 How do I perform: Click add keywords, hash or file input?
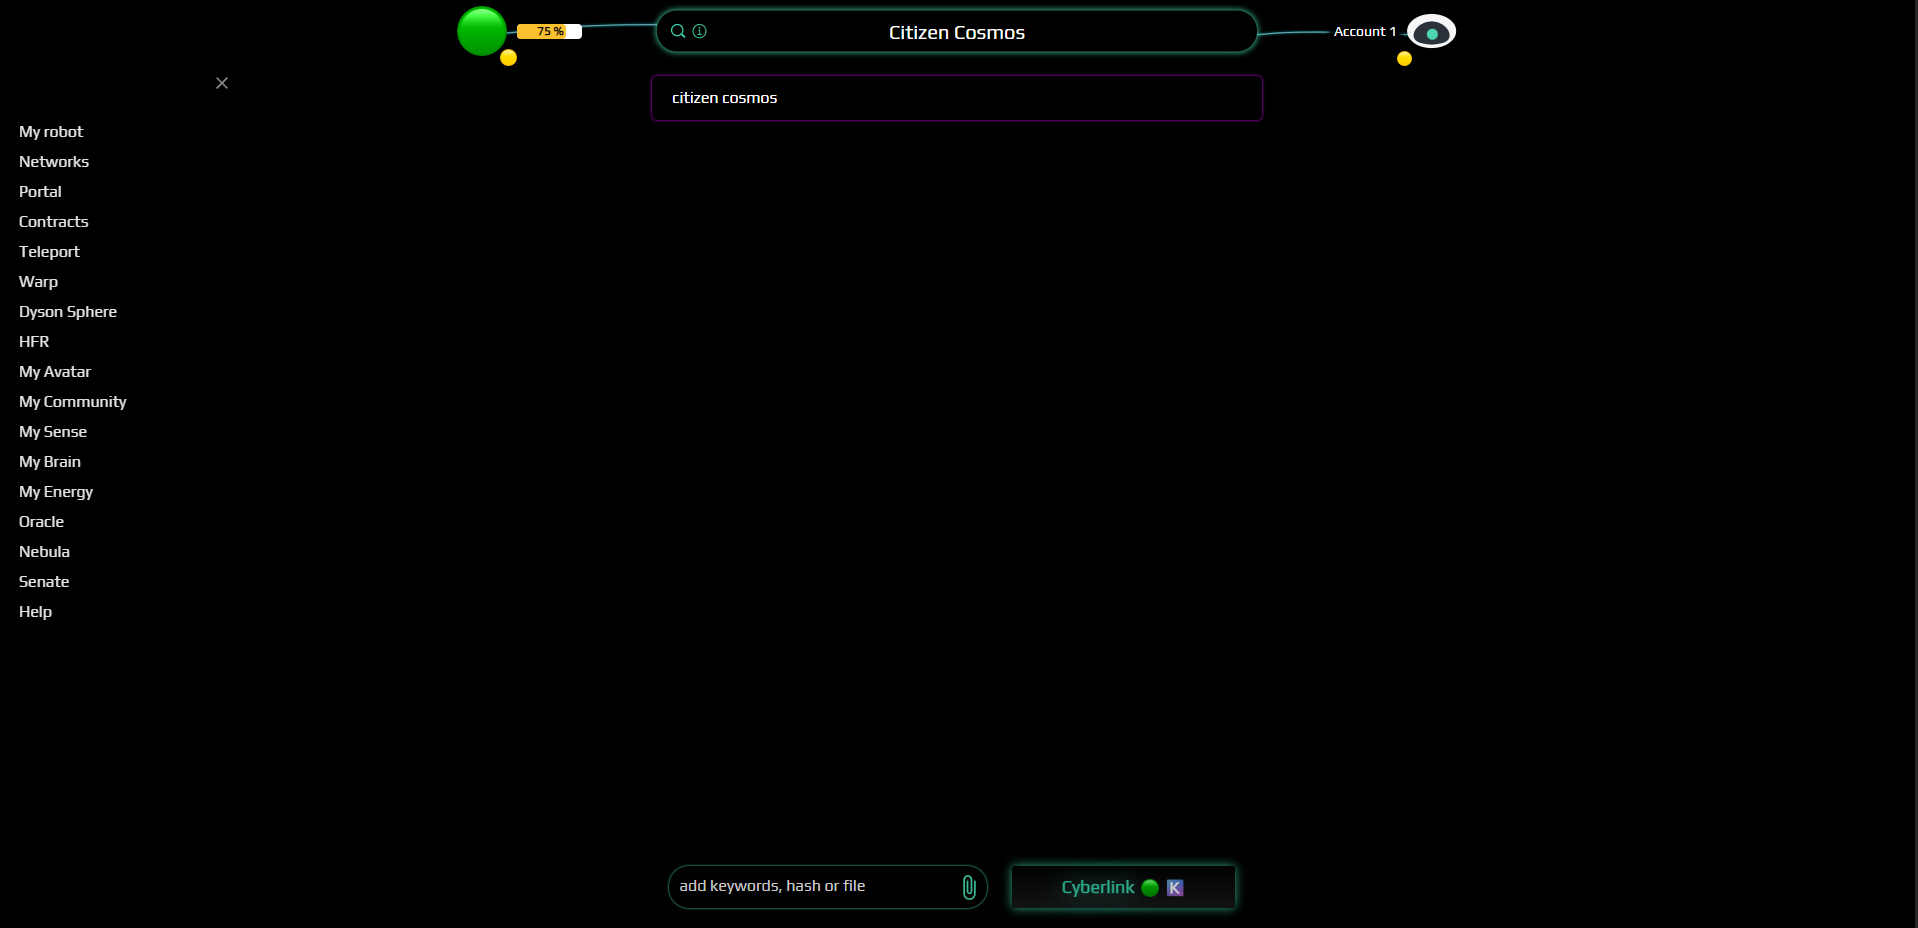(x=827, y=887)
